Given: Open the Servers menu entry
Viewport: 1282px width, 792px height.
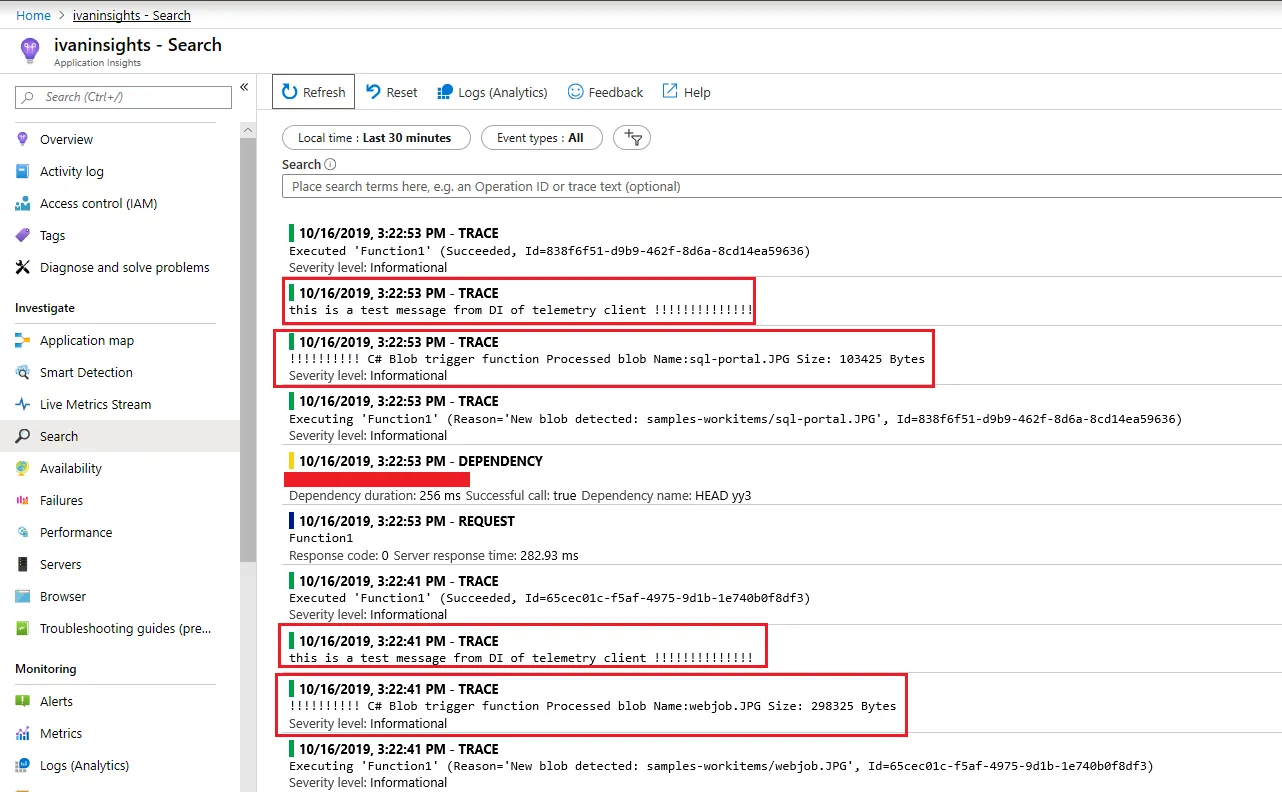Looking at the screenshot, I should [61, 564].
